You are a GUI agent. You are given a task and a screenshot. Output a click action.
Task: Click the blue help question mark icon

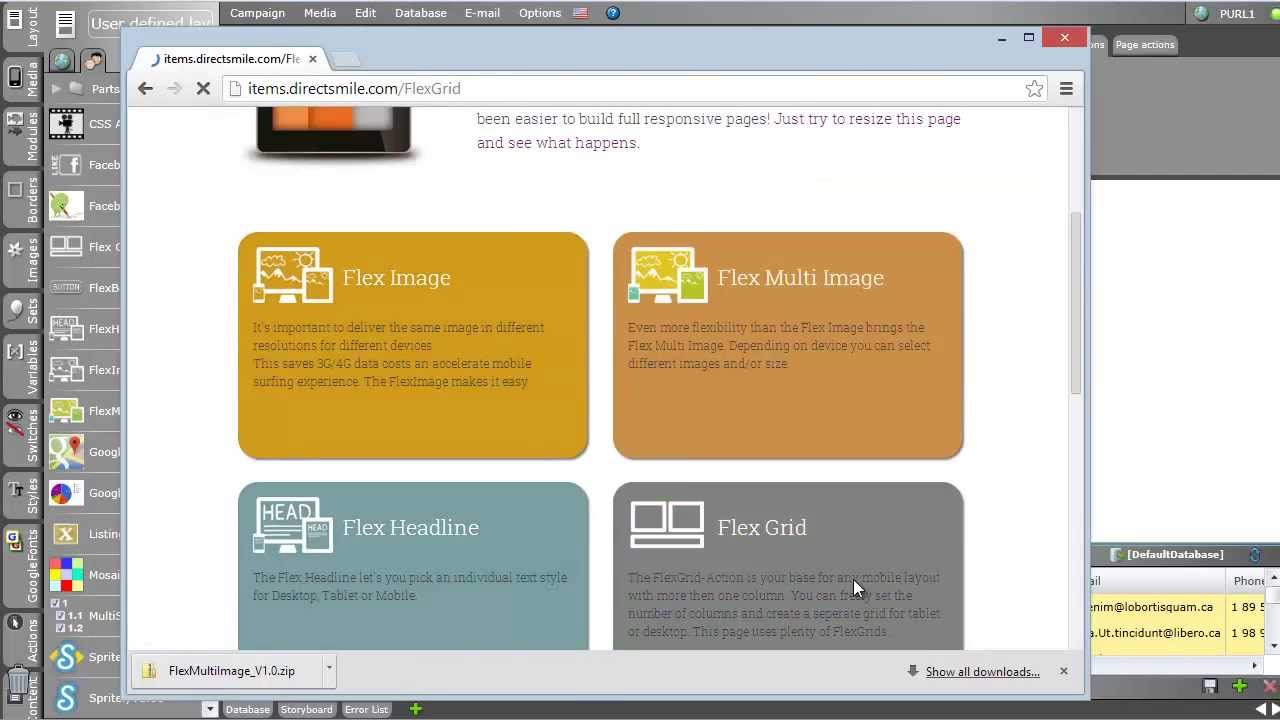(613, 13)
